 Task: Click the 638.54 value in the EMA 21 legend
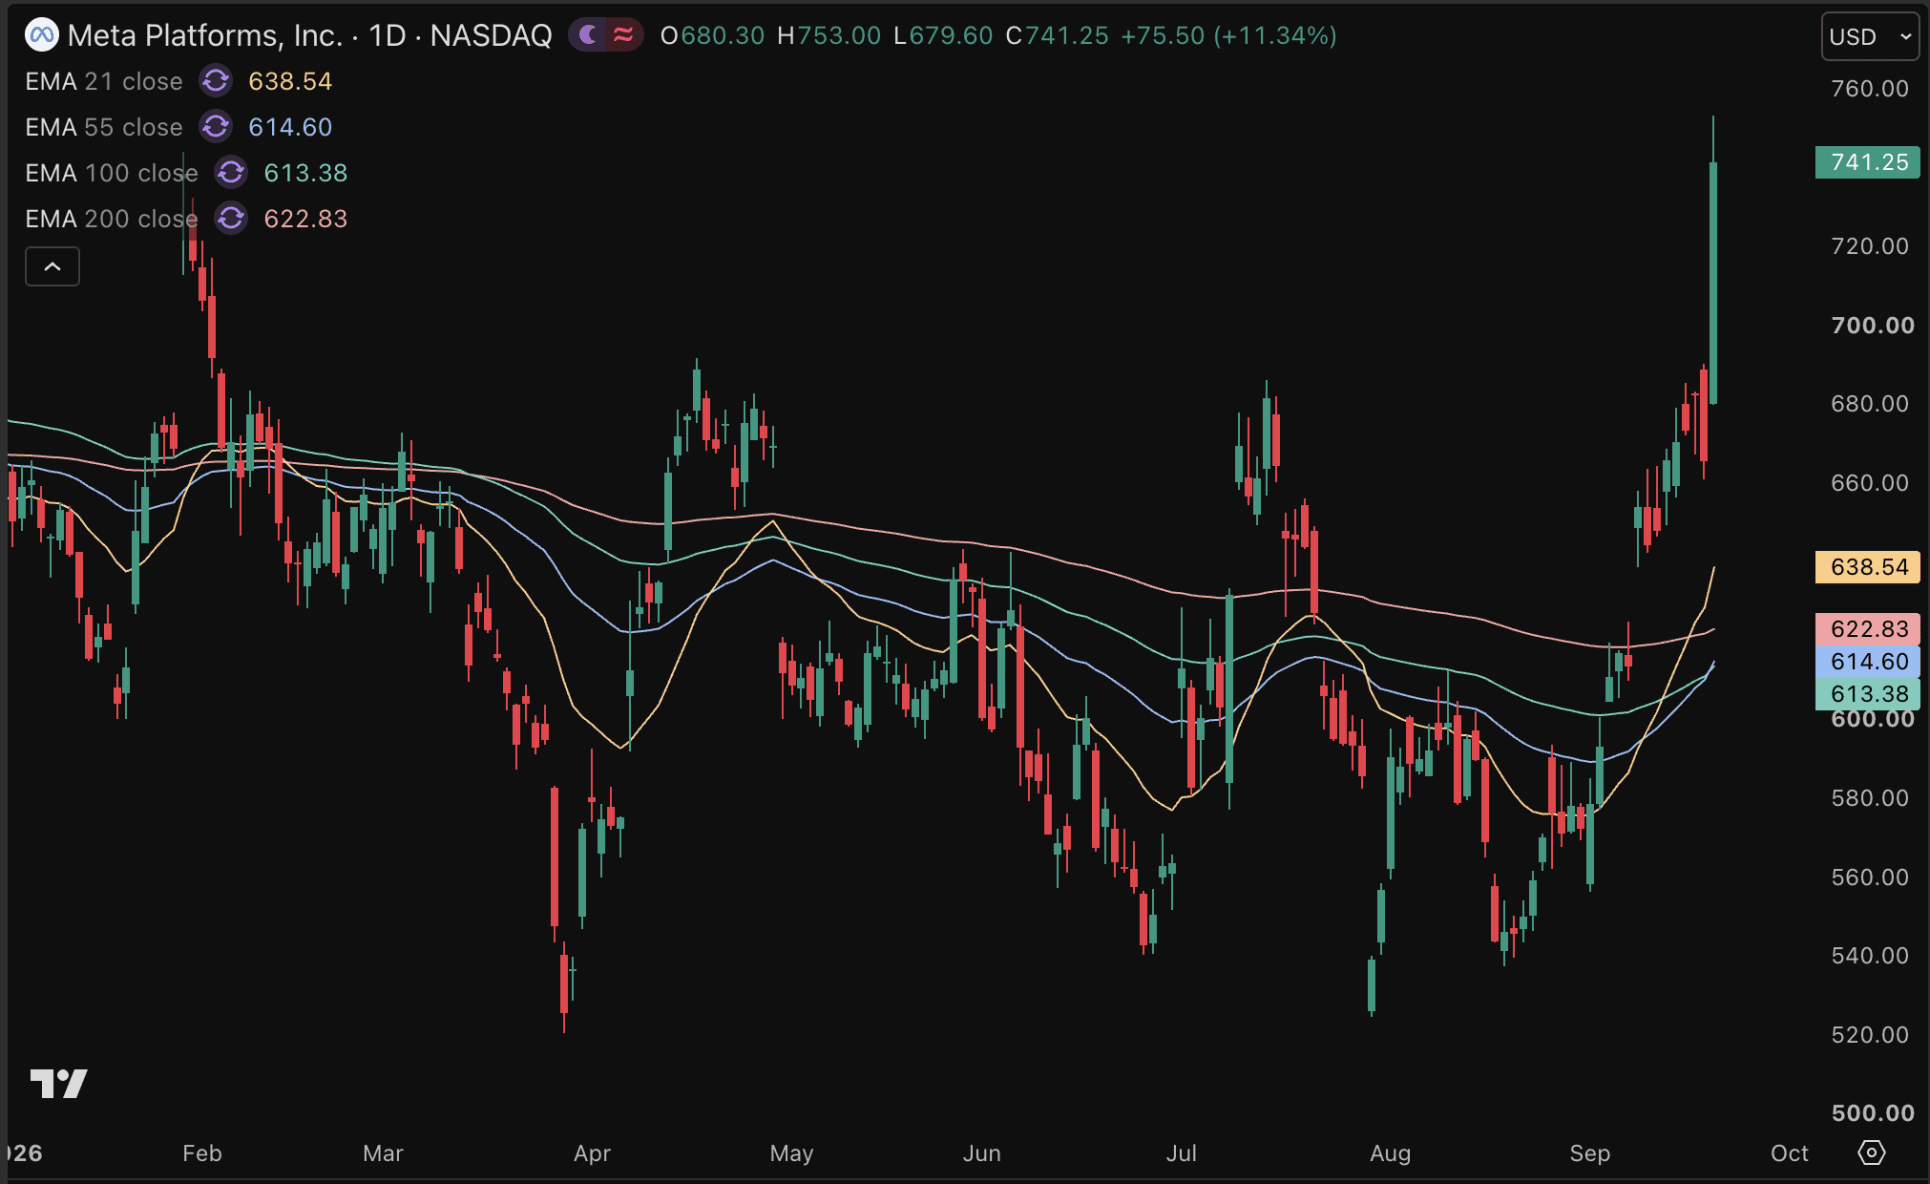(x=290, y=81)
